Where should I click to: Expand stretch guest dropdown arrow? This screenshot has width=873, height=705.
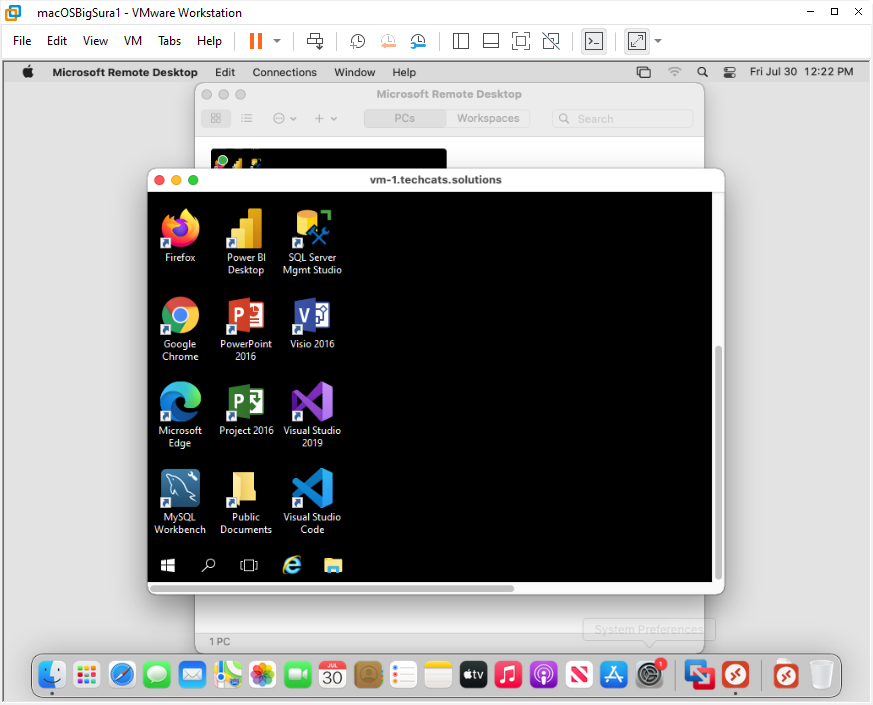[658, 41]
